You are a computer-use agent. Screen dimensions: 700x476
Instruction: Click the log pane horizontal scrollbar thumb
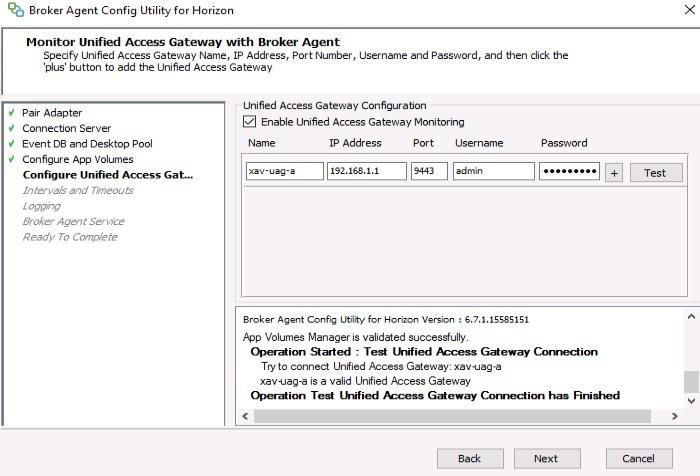point(452,416)
